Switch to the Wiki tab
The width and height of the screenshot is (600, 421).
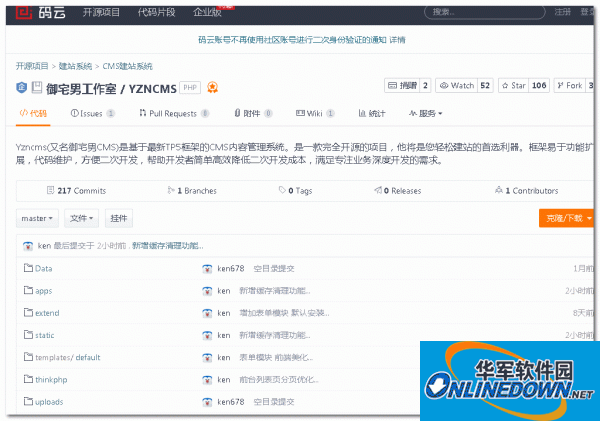pyautogui.click(x=315, y=113)
